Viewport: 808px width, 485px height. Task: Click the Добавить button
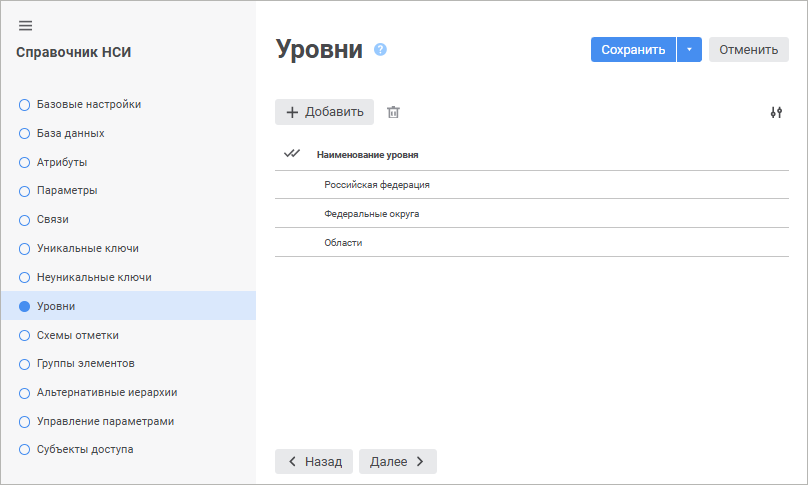(324, 112)
